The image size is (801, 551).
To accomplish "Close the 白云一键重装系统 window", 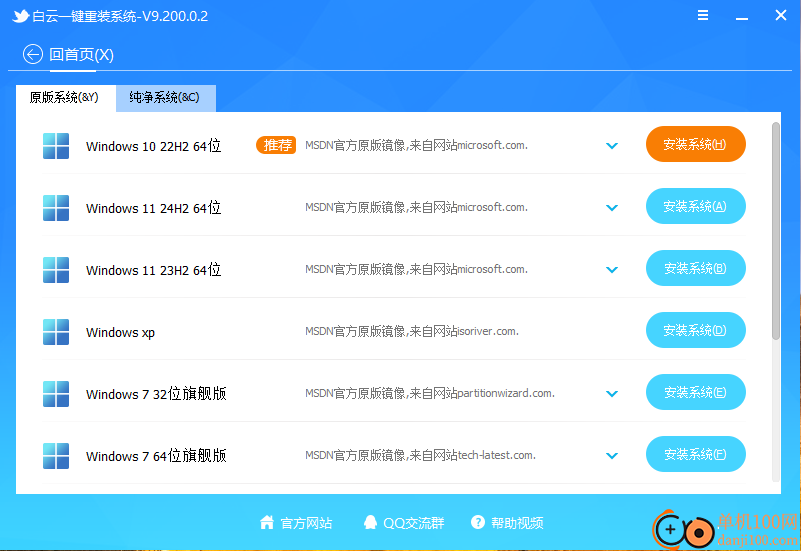I will (781, 15).
